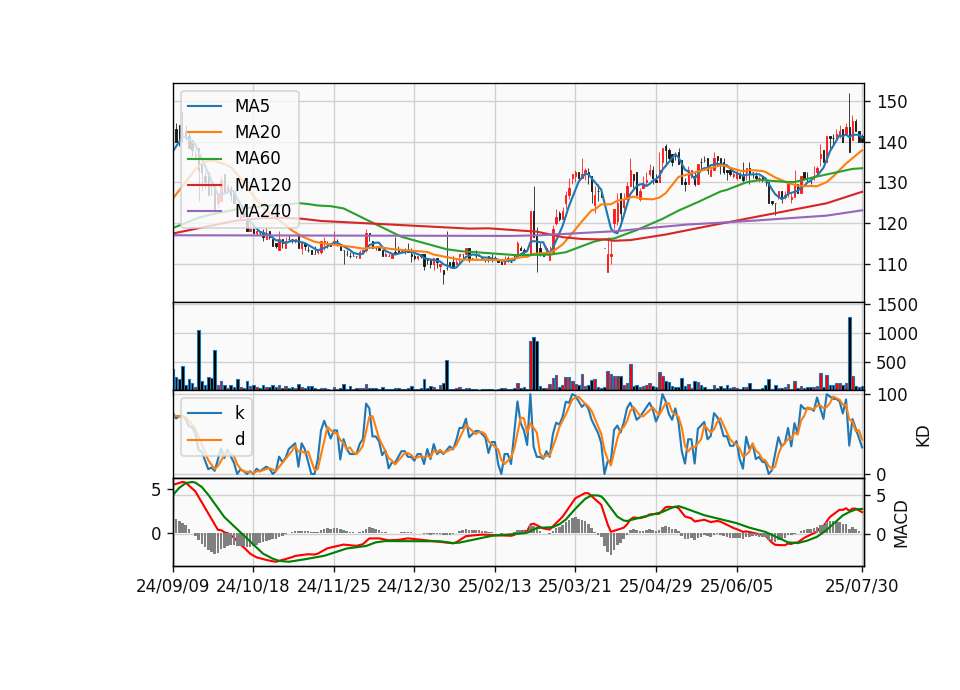960x690 pixels.
Task: Click the 24/09/09 date label
Action: (x=173, y=586)
